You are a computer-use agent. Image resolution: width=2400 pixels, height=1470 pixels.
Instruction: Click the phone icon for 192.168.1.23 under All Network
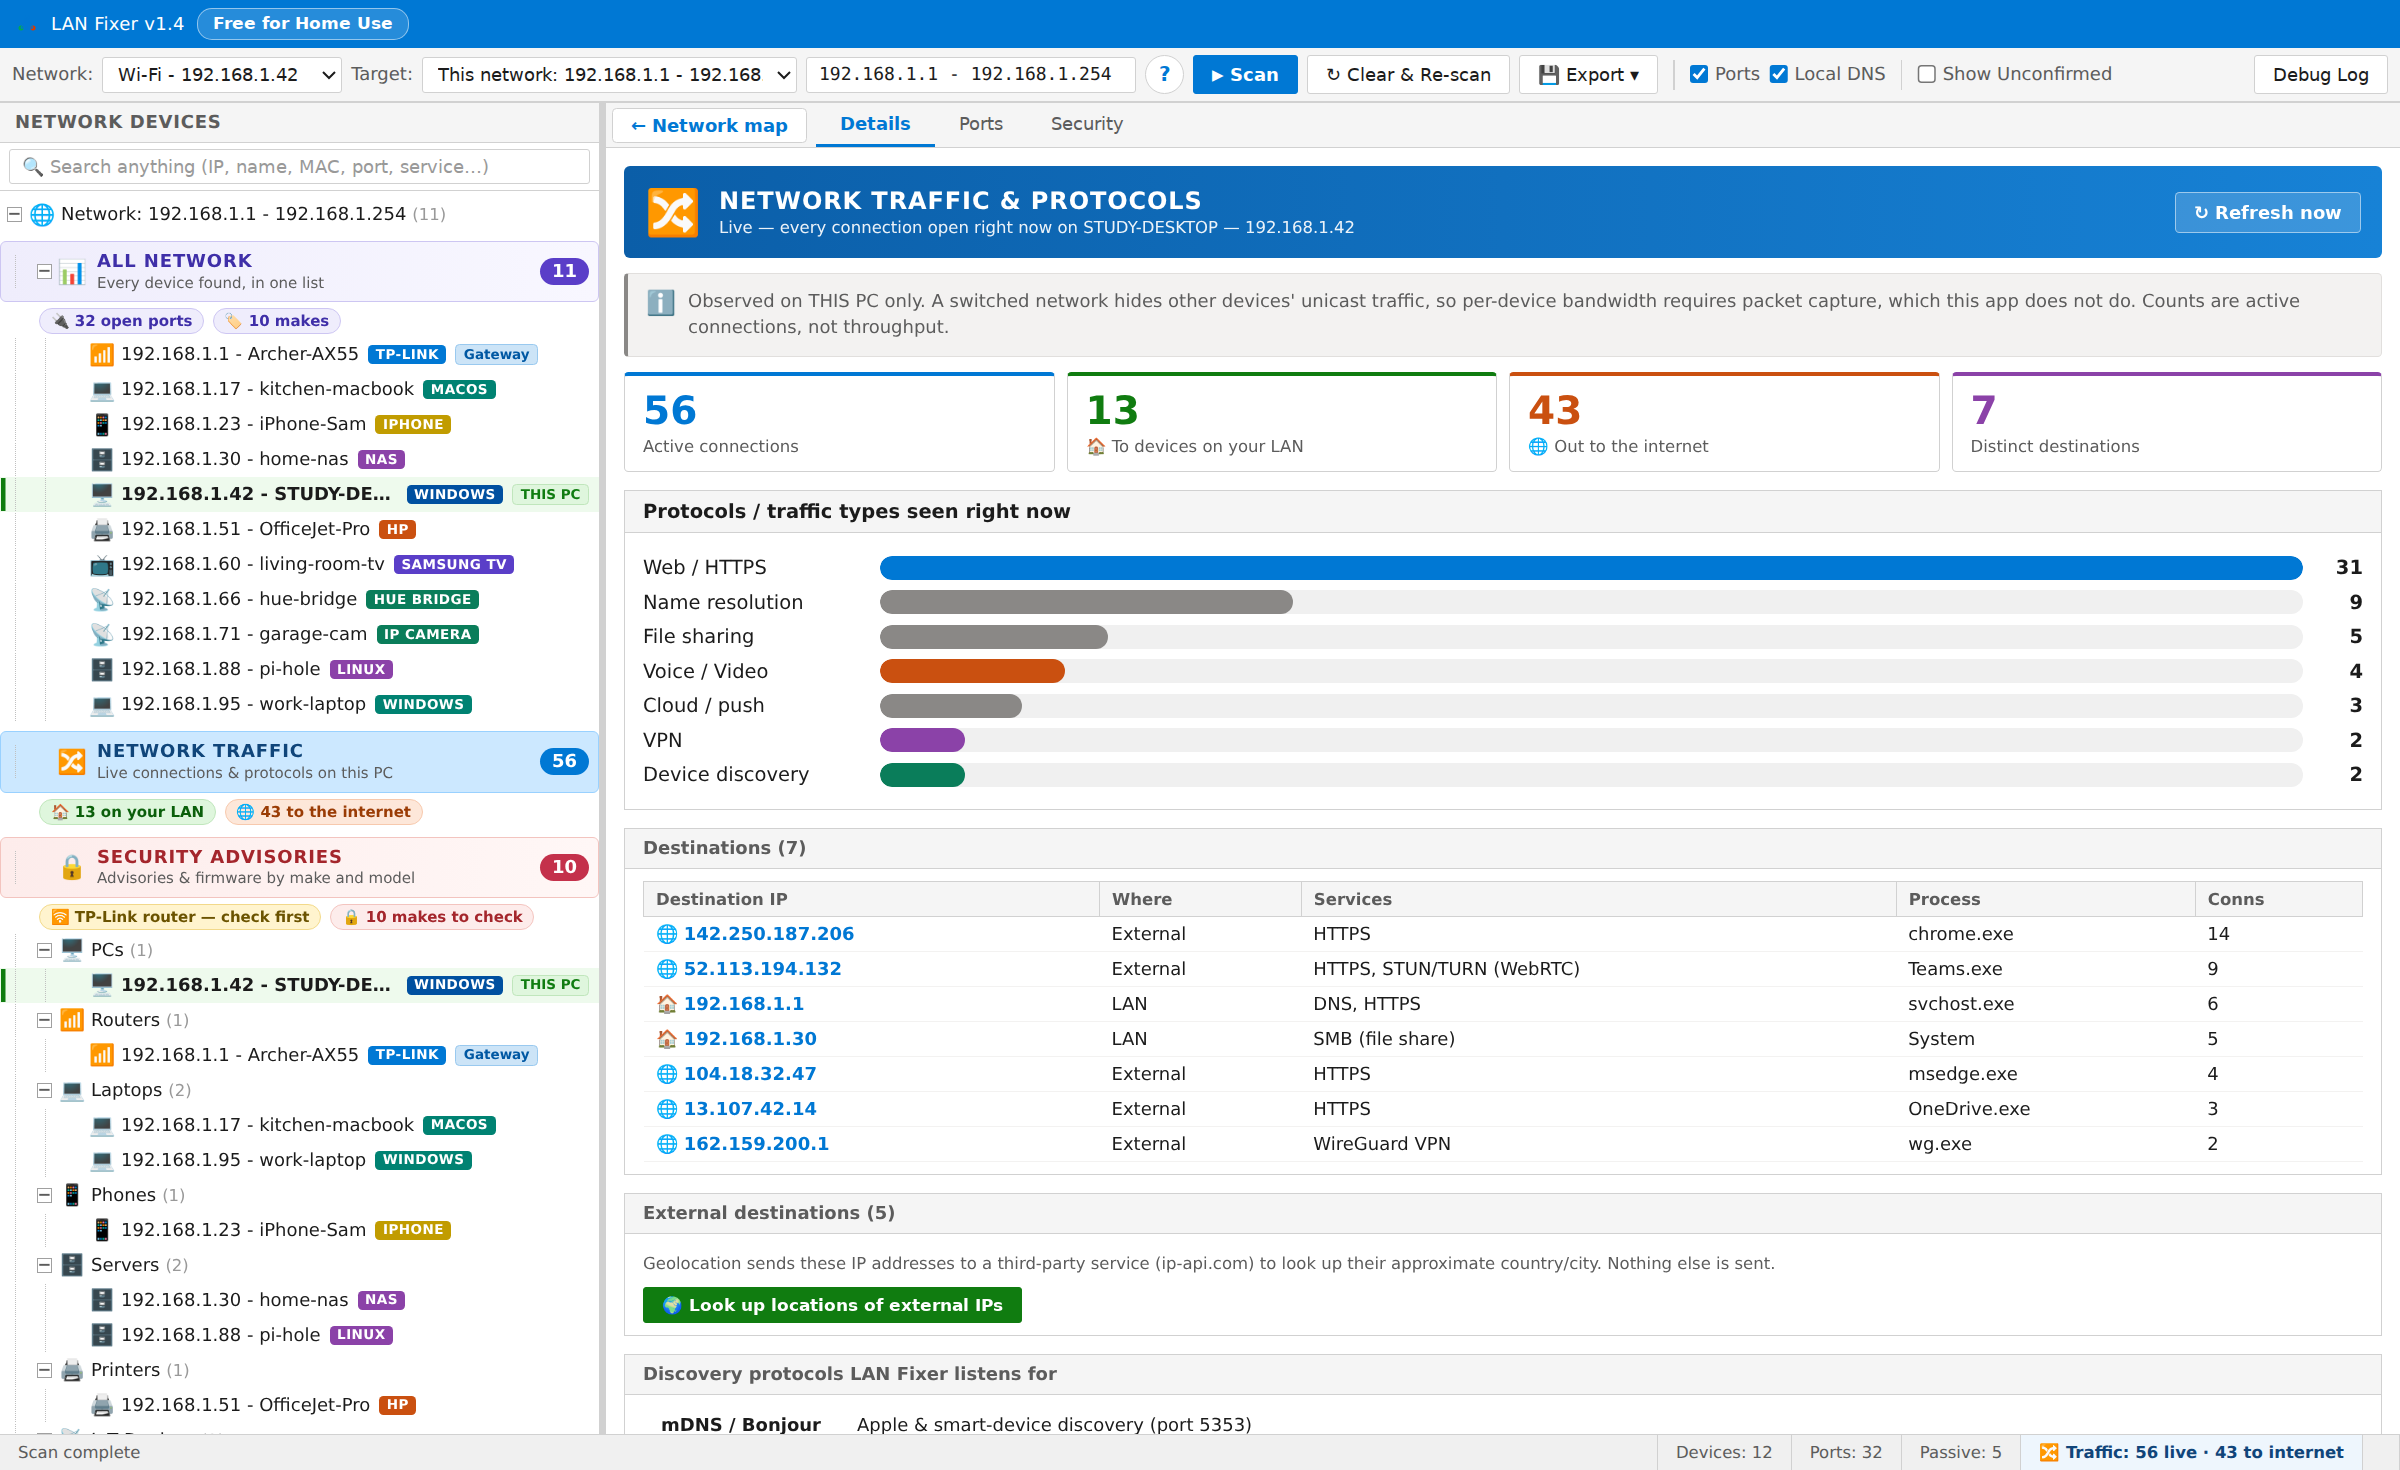[x=102, y=425]
